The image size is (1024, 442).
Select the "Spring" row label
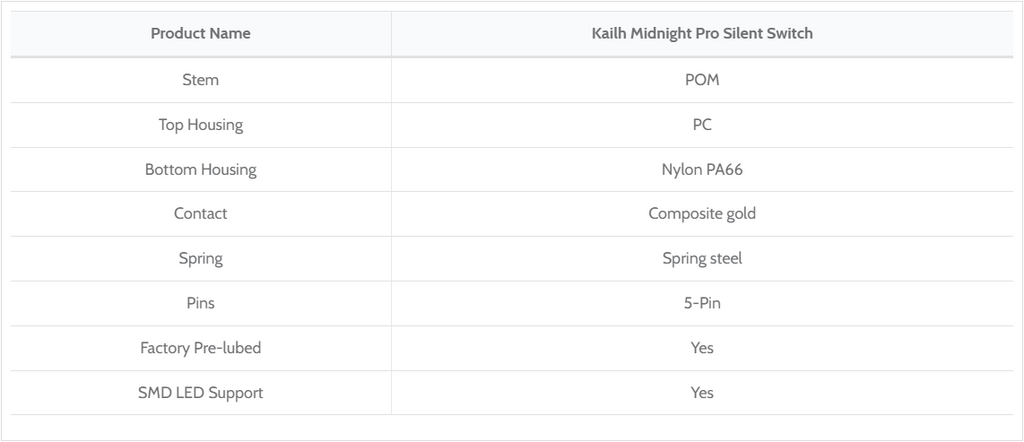click(200, 259)
